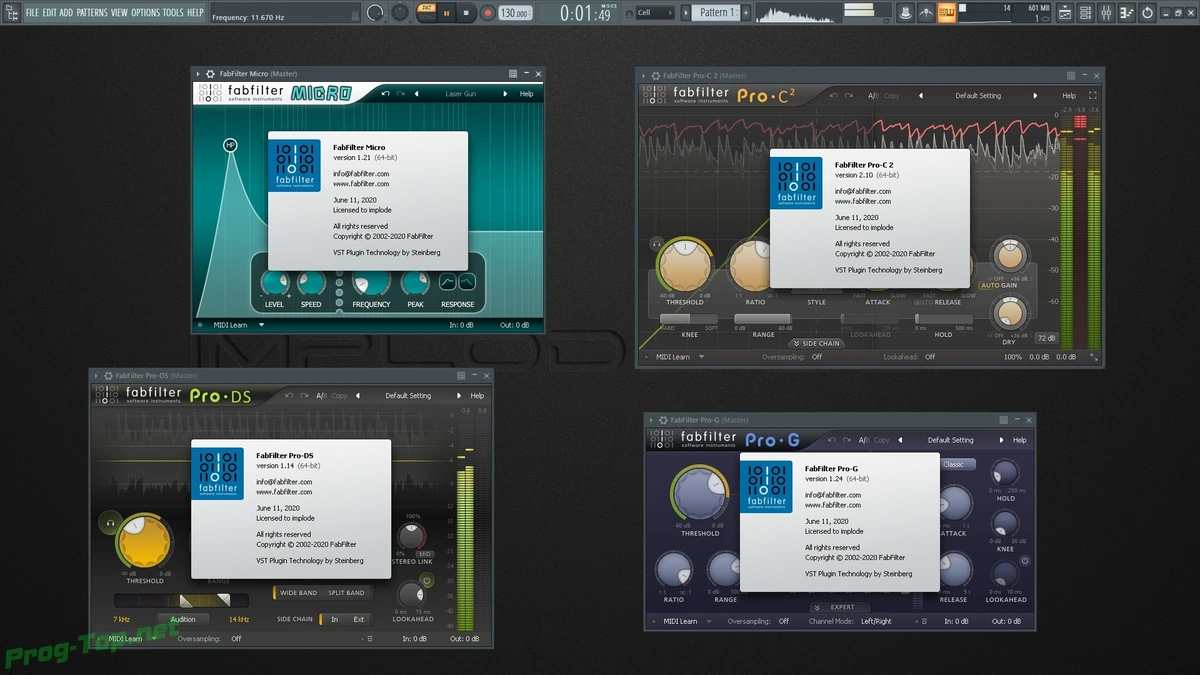
Task: Click Channel Mode Left/Right in Pro-G
Action: click(x=874, y=621)
